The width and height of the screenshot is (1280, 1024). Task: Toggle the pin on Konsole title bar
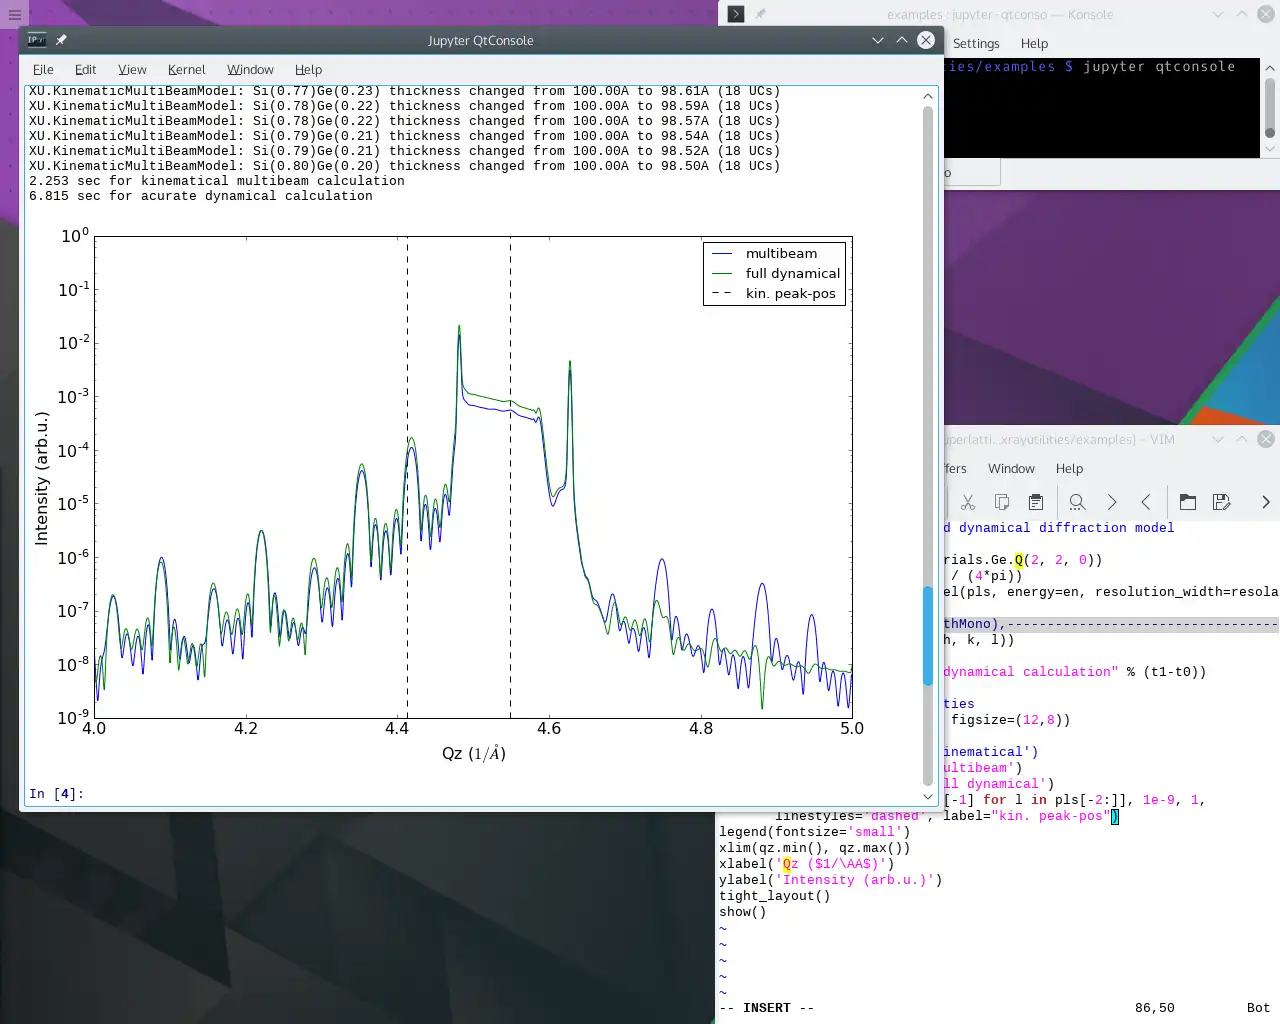click(x=760, y=14)
